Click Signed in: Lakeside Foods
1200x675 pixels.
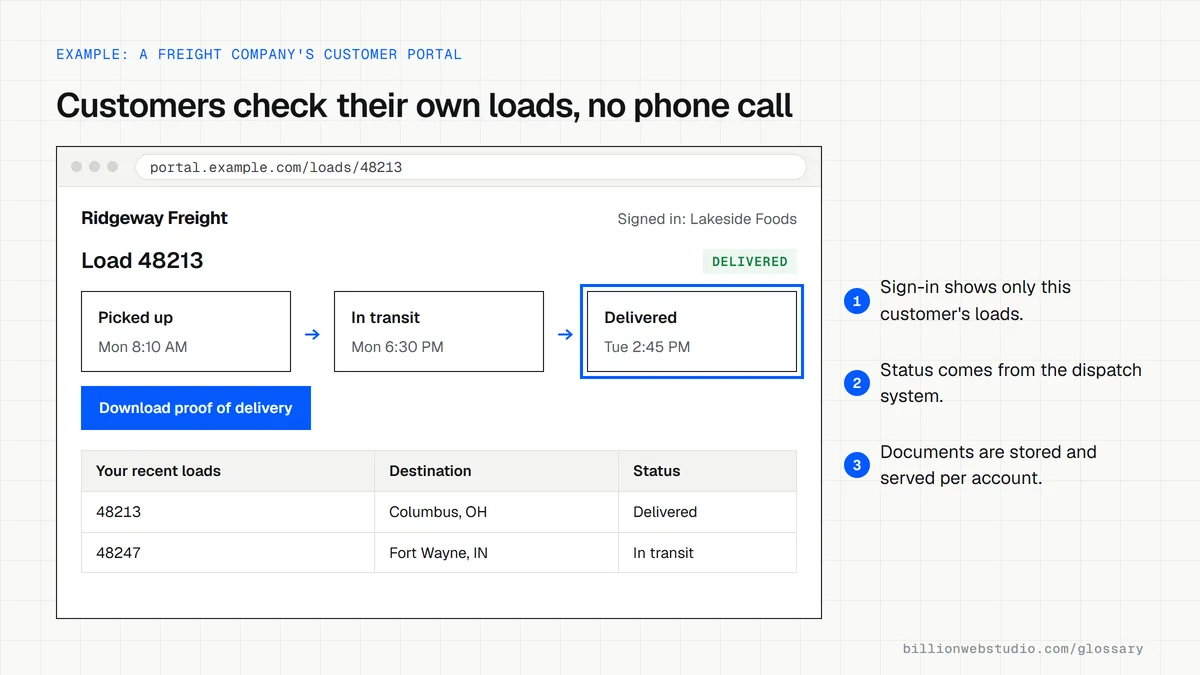707,219
